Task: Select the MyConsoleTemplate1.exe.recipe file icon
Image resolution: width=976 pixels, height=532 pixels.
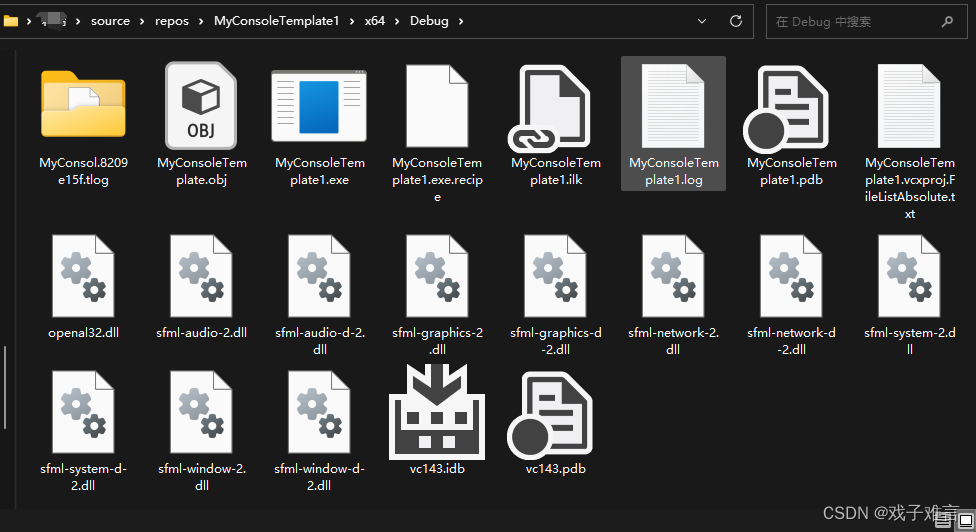Action: coord(437,106)
